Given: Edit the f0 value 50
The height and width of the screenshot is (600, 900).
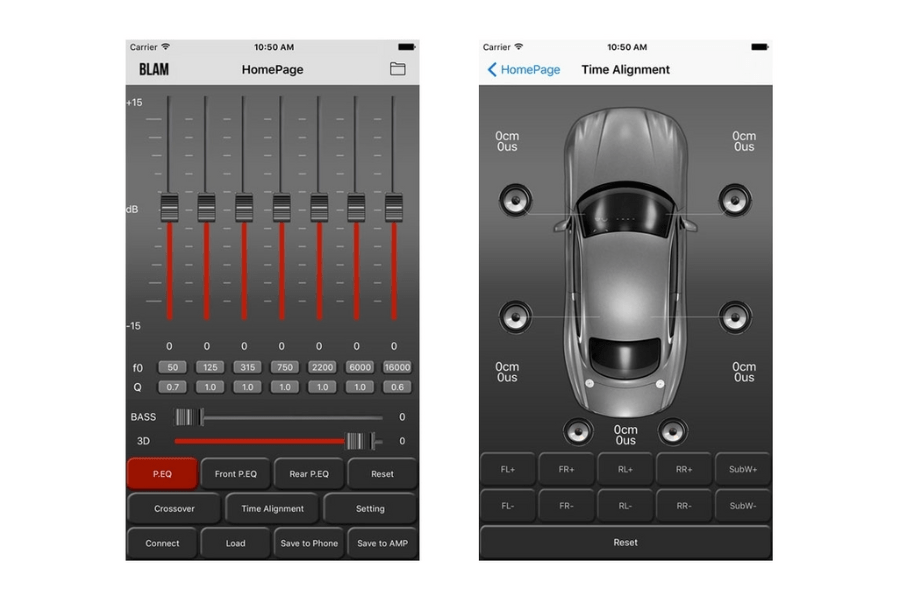Looking at the screenshot, I should pos(173,367).
